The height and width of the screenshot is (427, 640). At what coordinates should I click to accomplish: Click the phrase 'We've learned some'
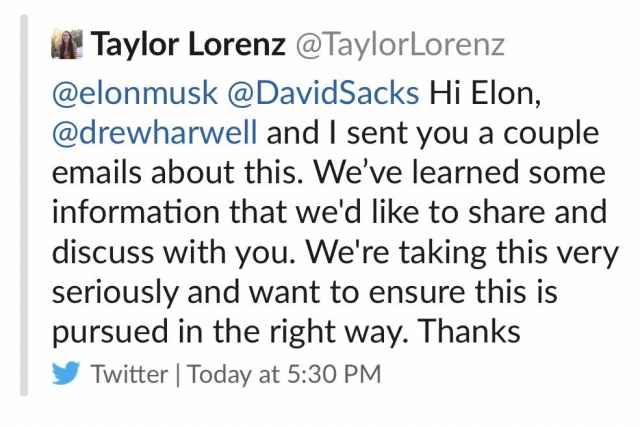459,172
